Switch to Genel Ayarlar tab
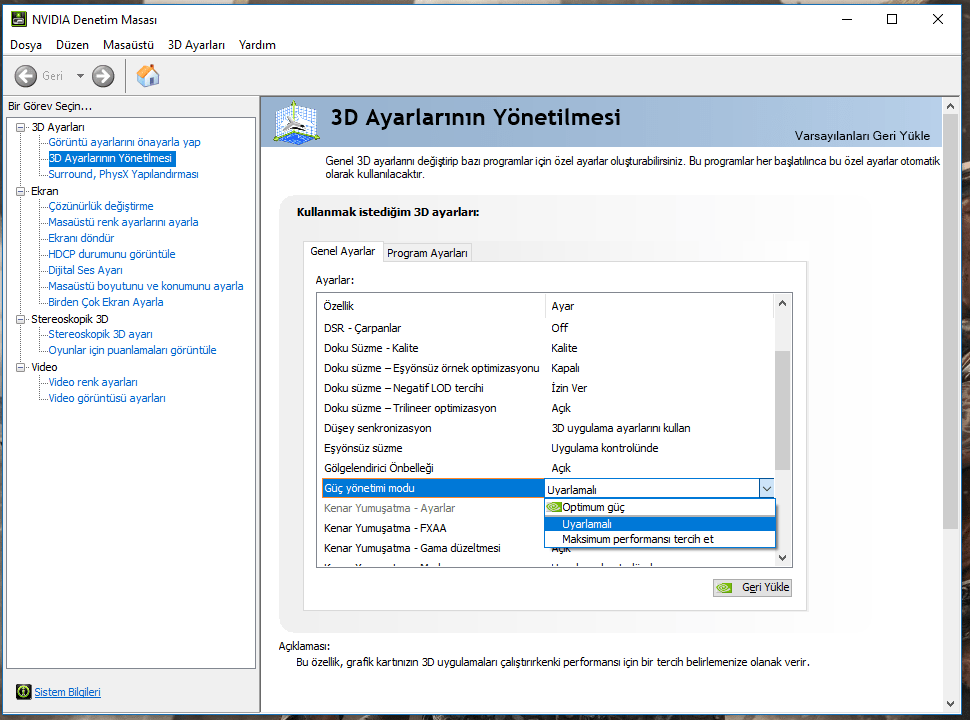This screenshot has width=970, height=720. coord(343,251)
